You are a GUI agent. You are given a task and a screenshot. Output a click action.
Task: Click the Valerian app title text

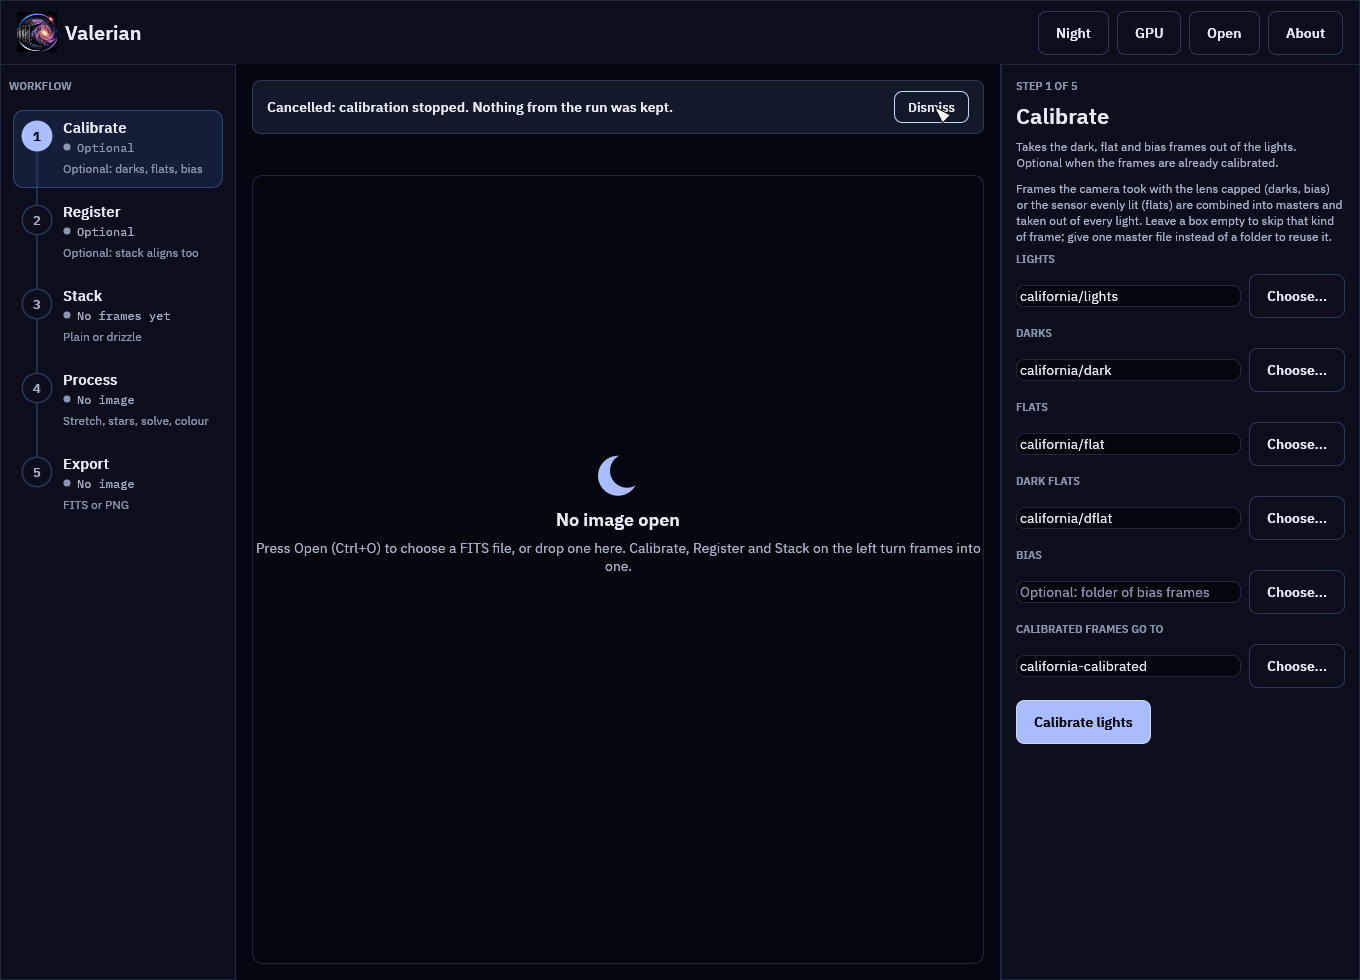pyautogui.click(x=103, y=33)
